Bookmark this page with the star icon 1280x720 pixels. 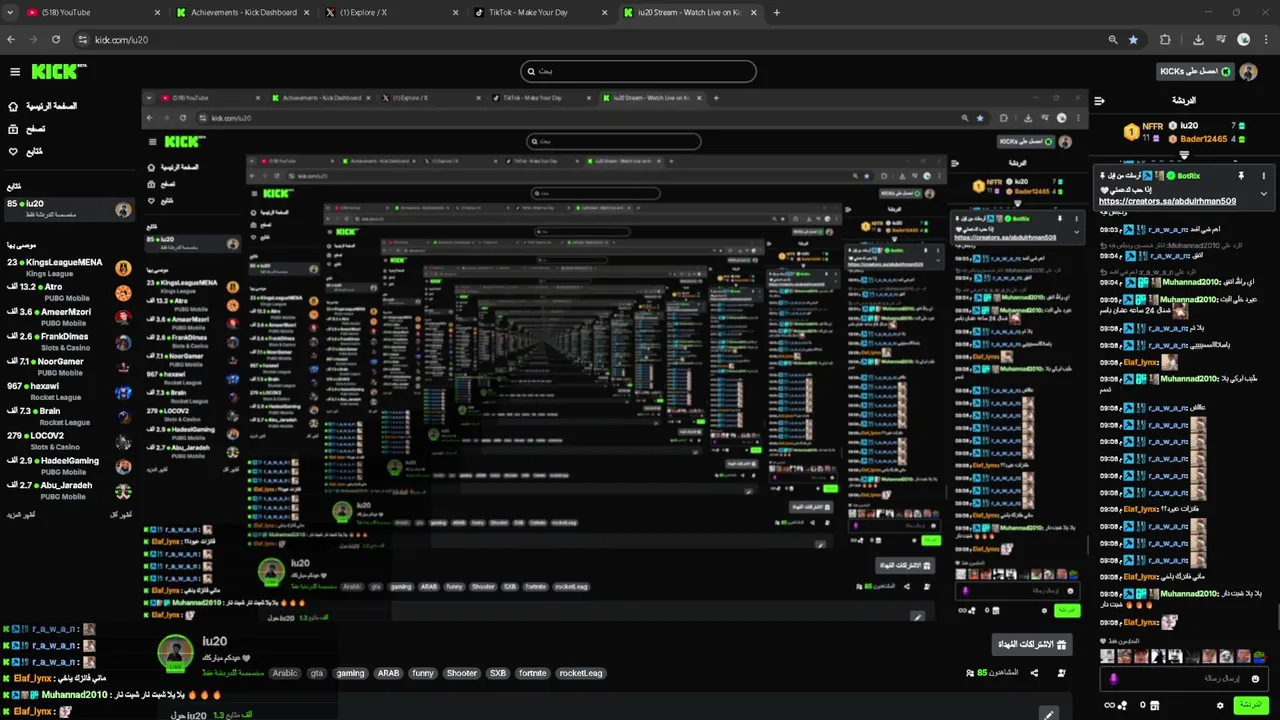click(x=1133, y=40)
